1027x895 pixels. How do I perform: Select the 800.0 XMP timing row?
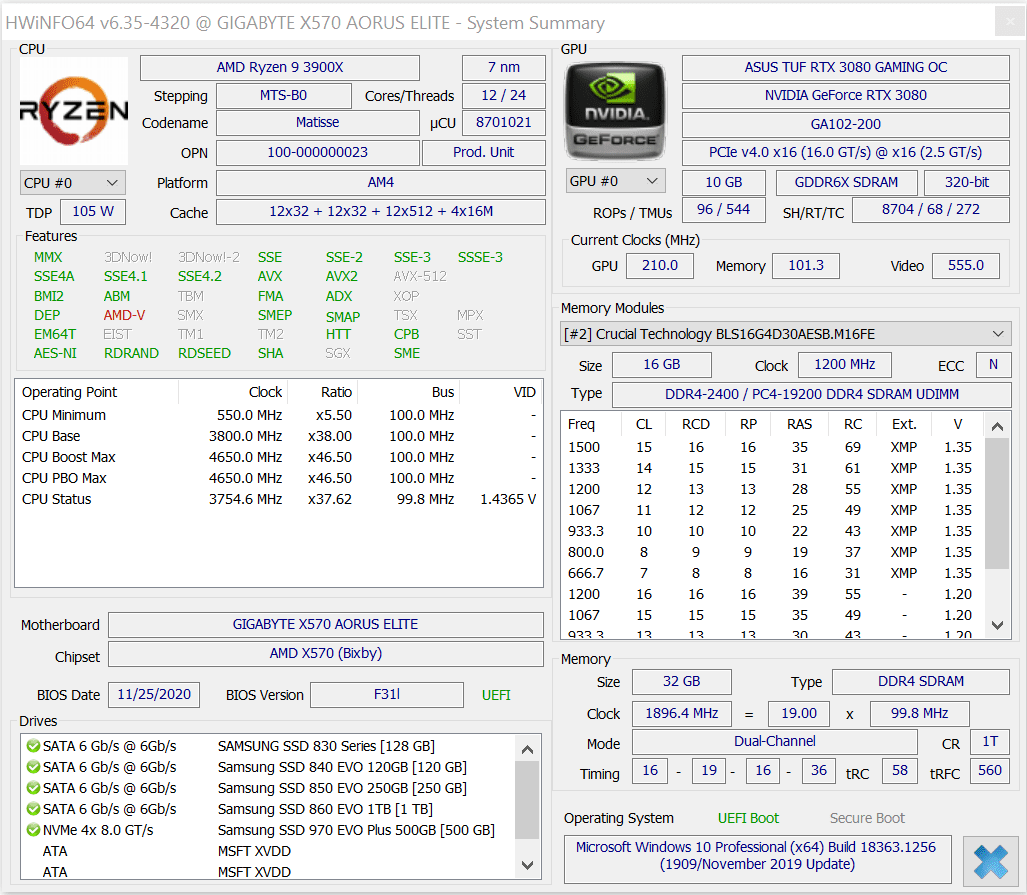click(772, 552)
